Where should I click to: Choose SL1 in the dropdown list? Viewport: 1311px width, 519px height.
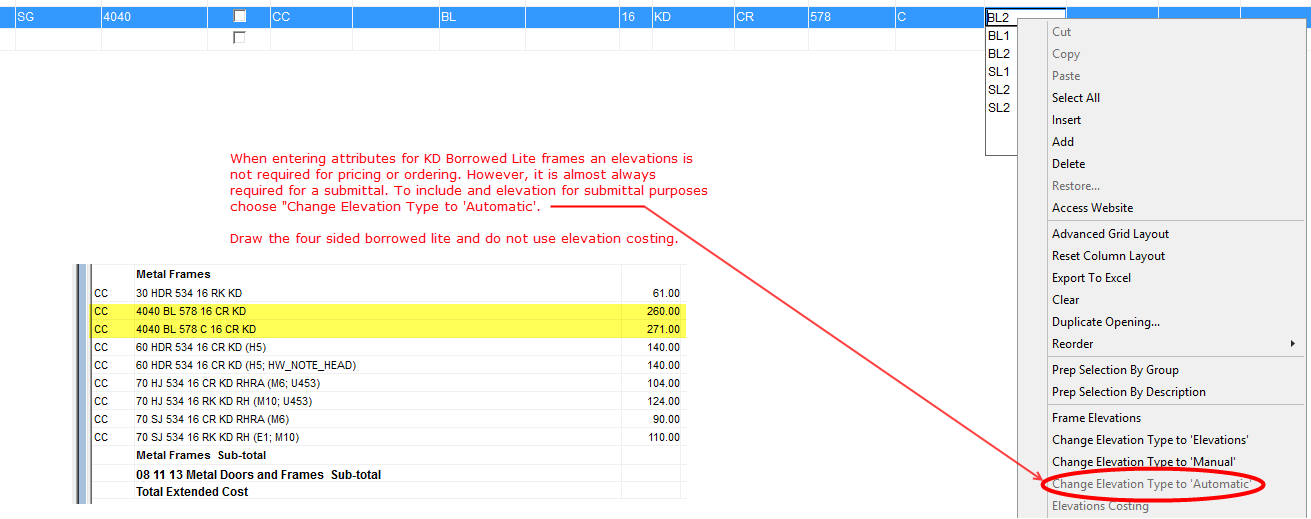(999, 72)
